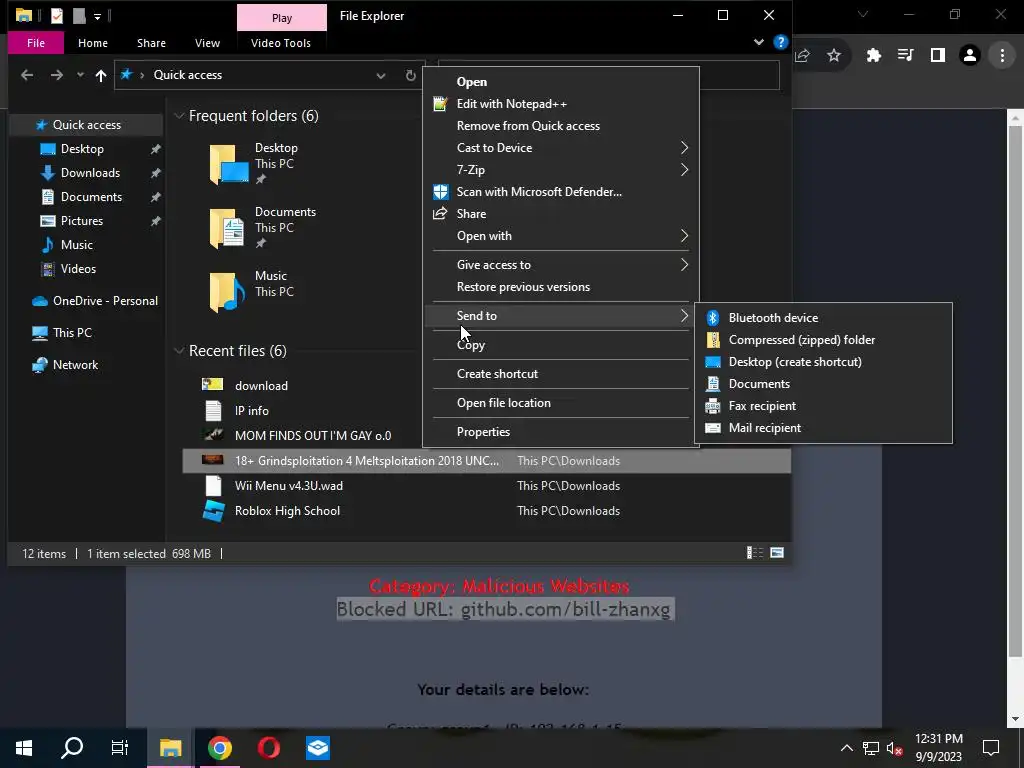This screenshot has width=1024, height=768.
Task: Click the Back navigation arrow
Action: click(27, 75)
